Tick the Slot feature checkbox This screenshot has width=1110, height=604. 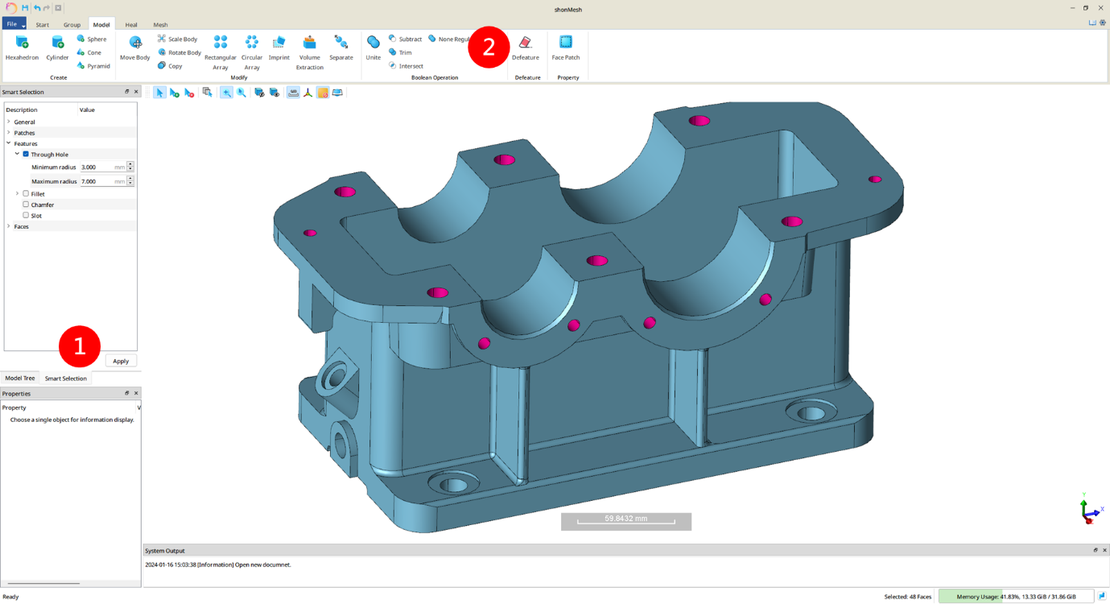tap(26, 215)
